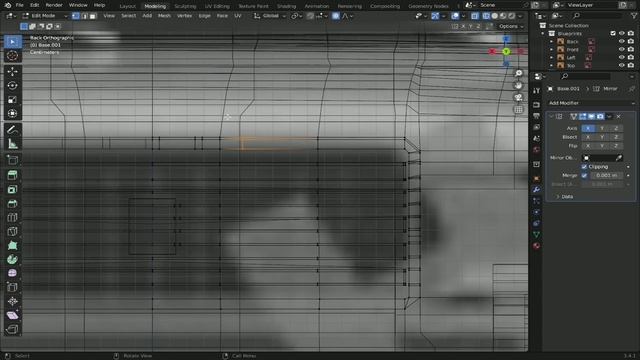The width and height of the screenshot is (640, 360).
Task: Switch to the Sculpting workspace tab
Action: click(185, 6)
